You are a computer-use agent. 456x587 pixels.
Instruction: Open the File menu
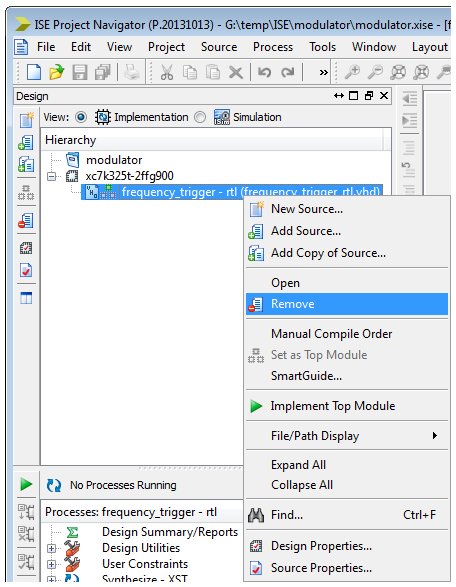pos(46,47)
